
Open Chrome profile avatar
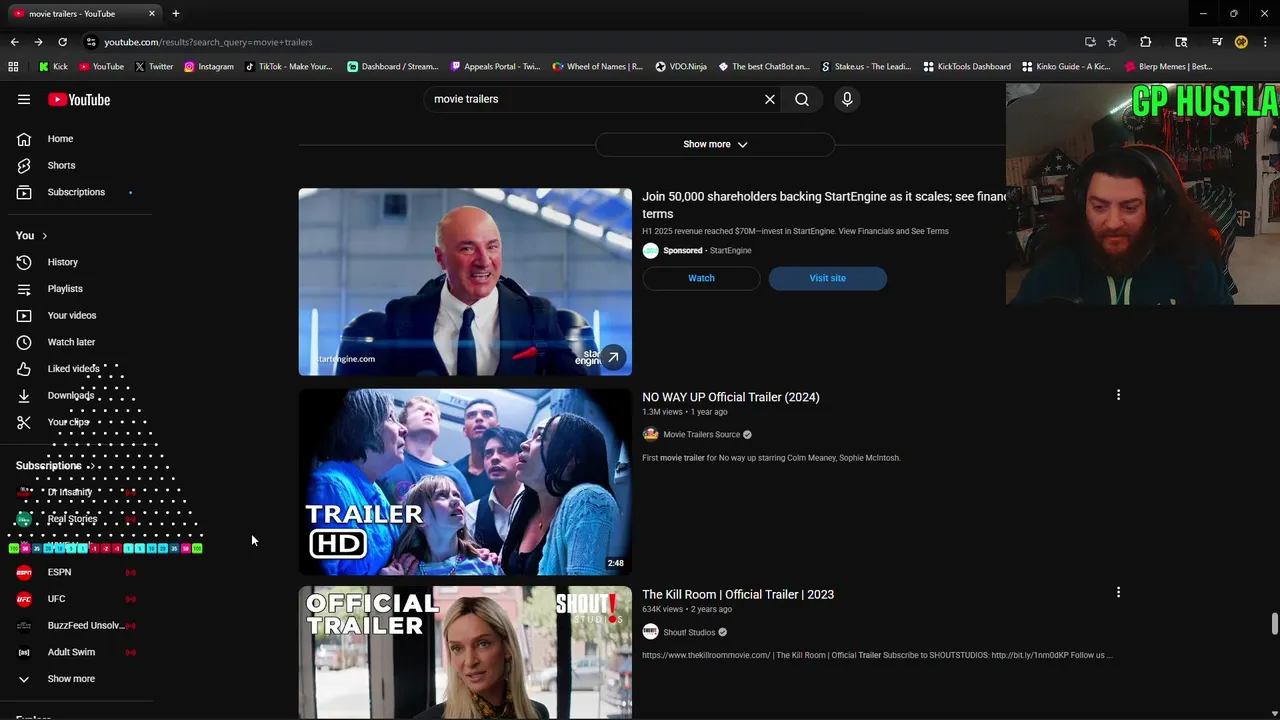(1241, 42)
